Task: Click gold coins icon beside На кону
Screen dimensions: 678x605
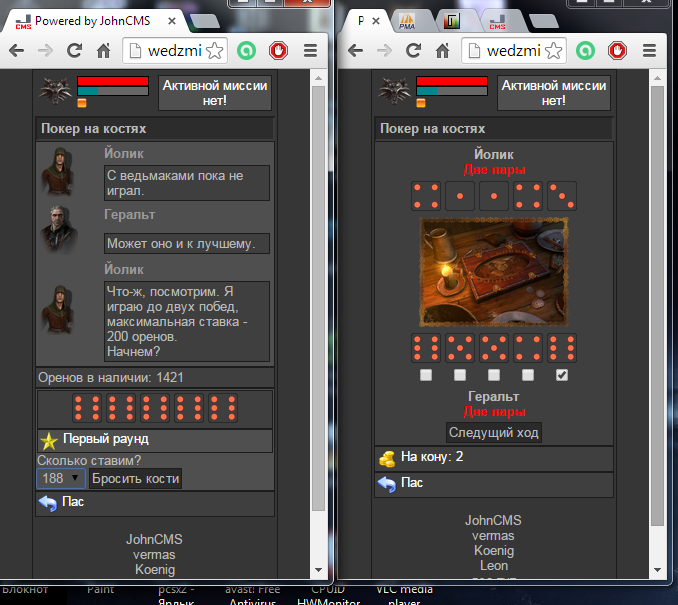Action: tap(387, 458)
